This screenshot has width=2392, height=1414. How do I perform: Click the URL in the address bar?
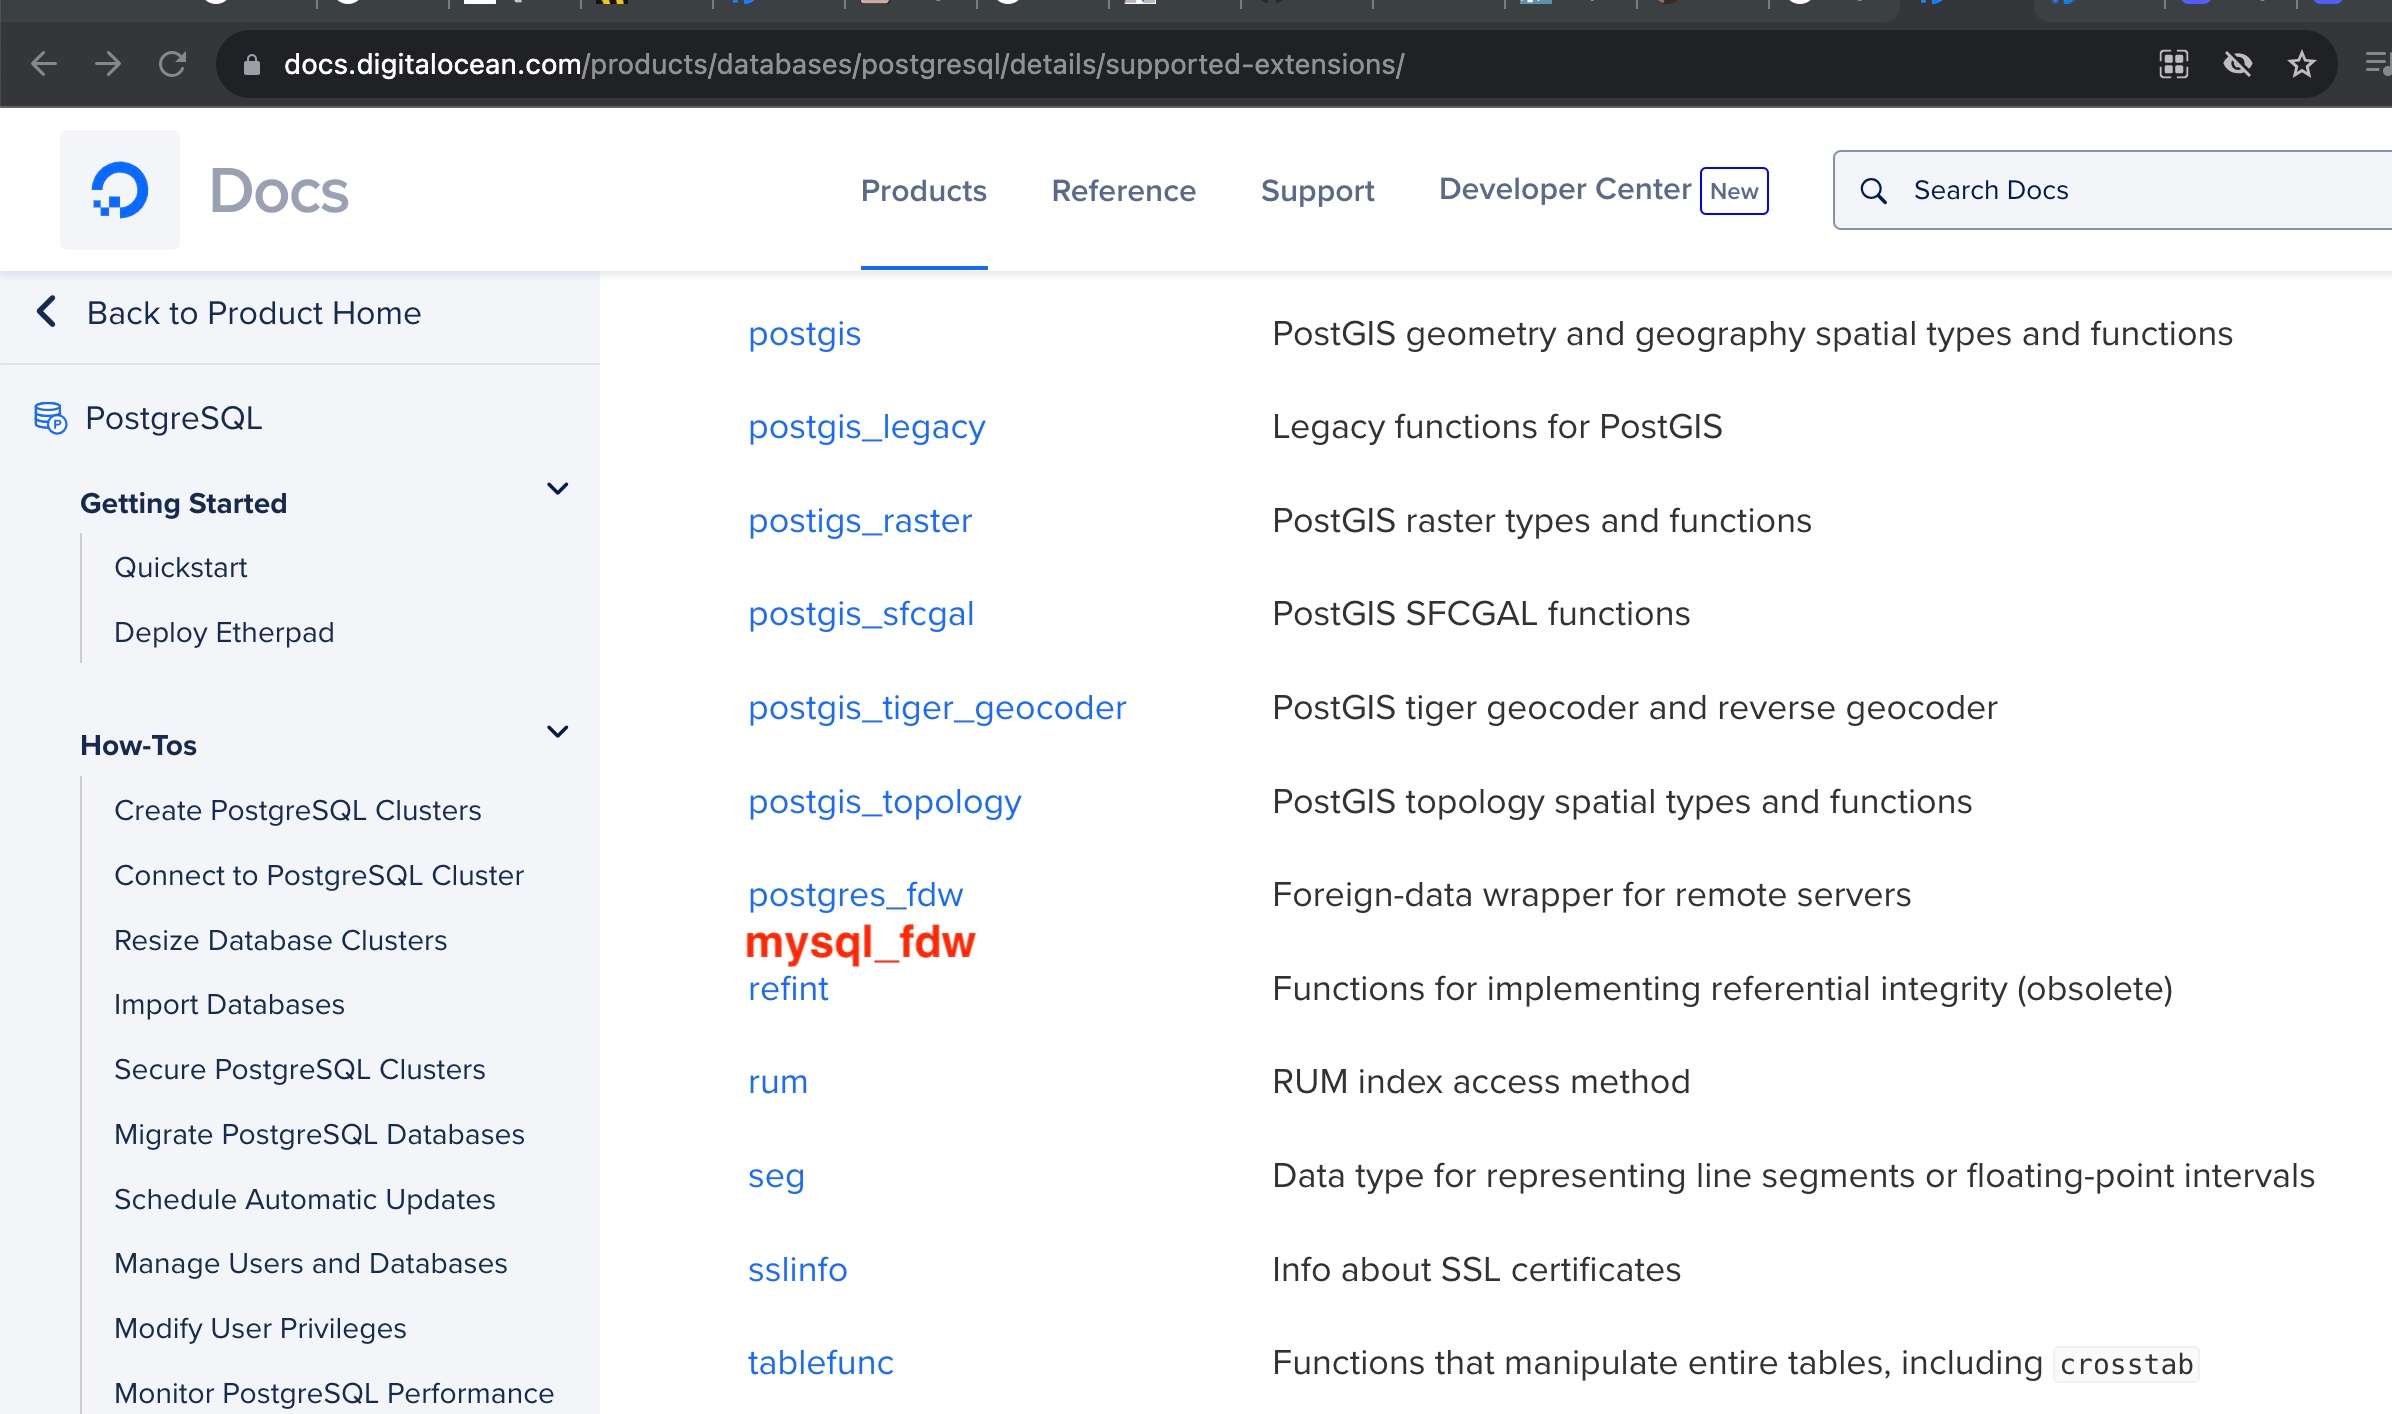[x=844, y=65]
